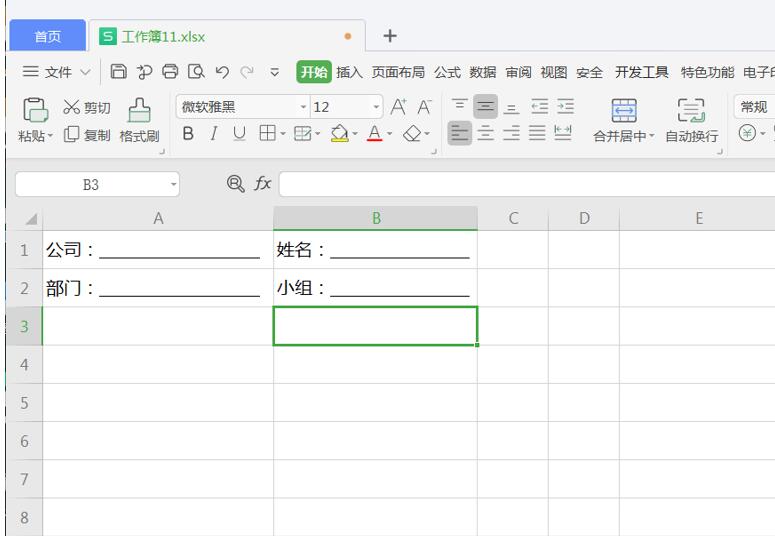The image size is (775, 536).
Task: Toggle Italic formatting
Action: [x=213, y=134]
